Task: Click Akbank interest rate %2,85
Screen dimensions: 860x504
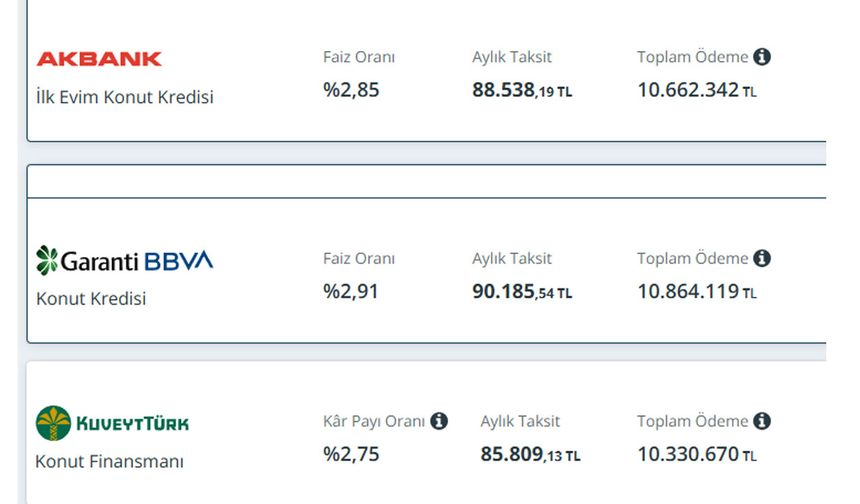Action: pos(351,90)
